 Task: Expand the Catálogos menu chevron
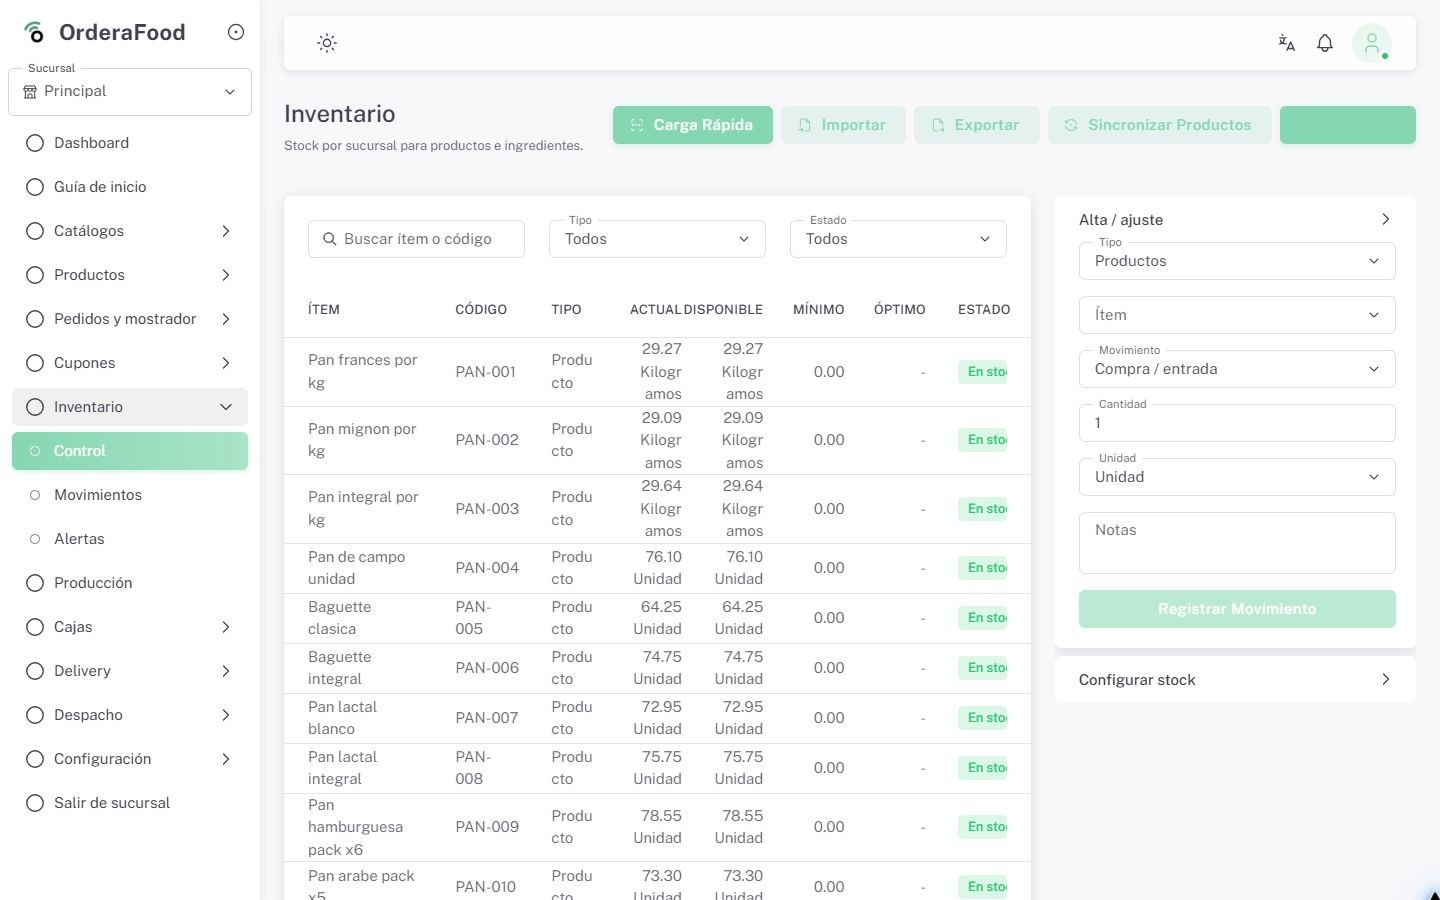pyautogui.click(x=226, y=231)
